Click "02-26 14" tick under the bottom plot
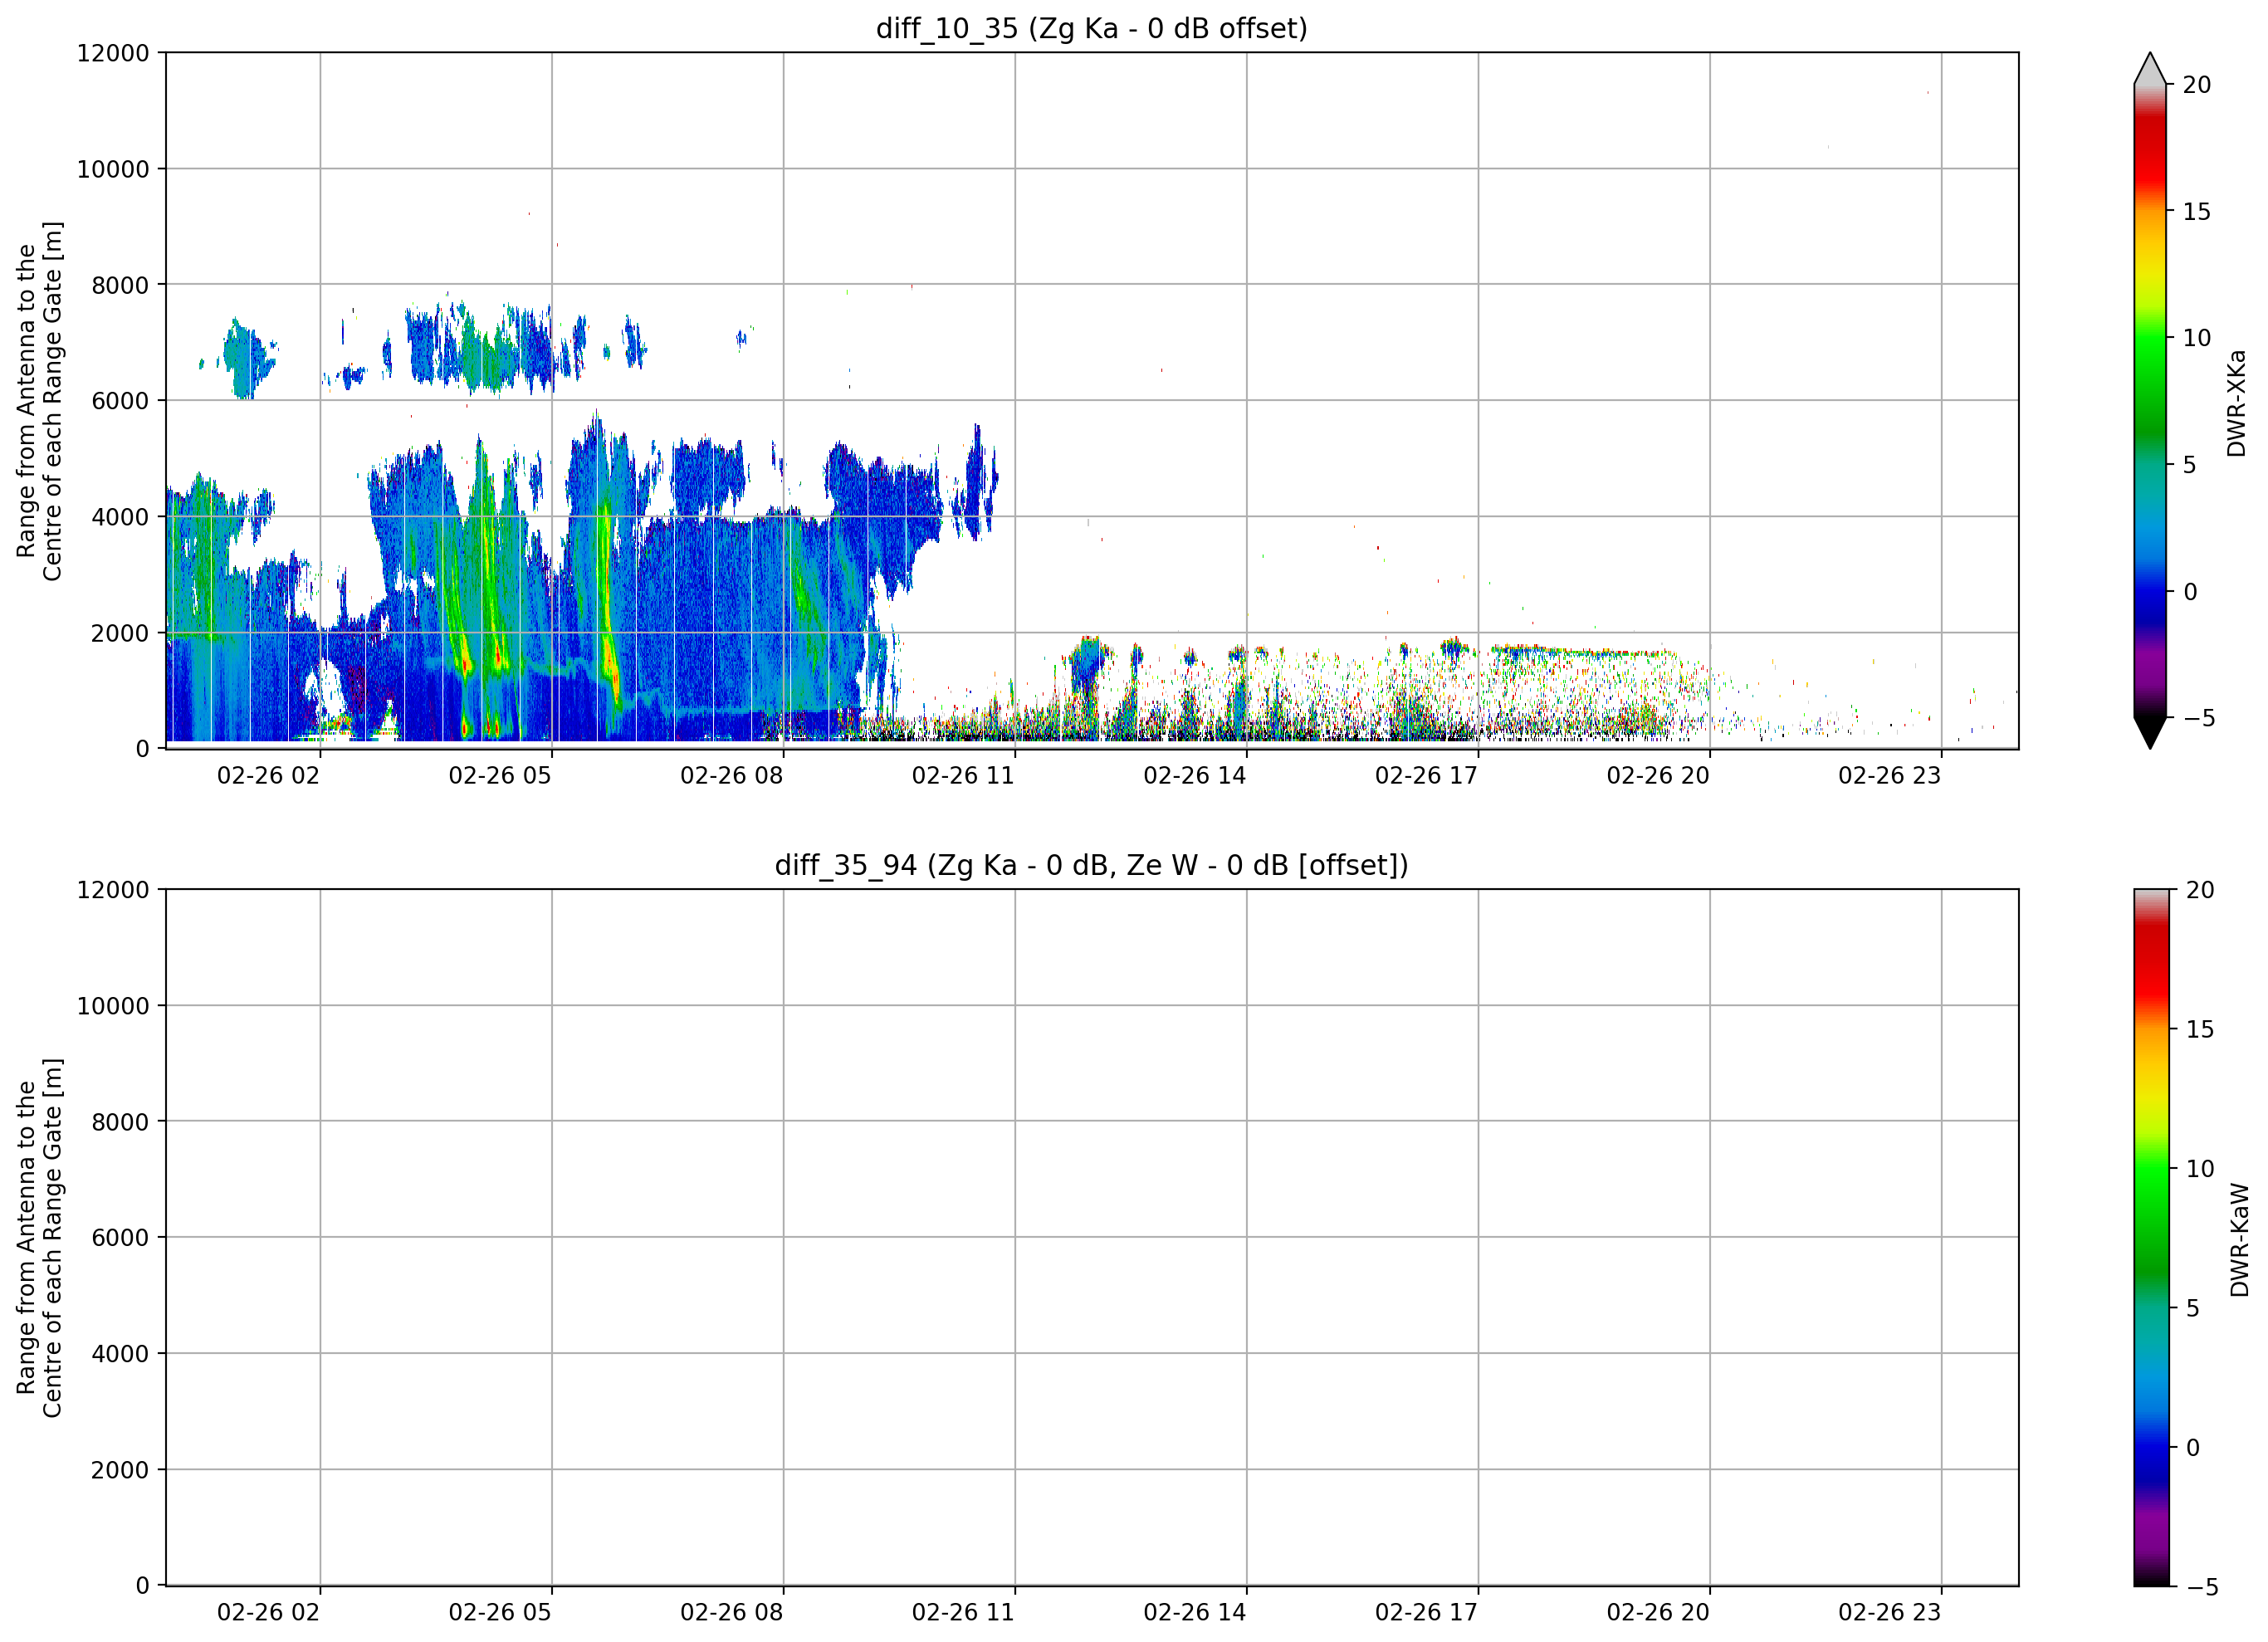The width and height of the screenshot is (2268, 1642). [1195, 1613]
